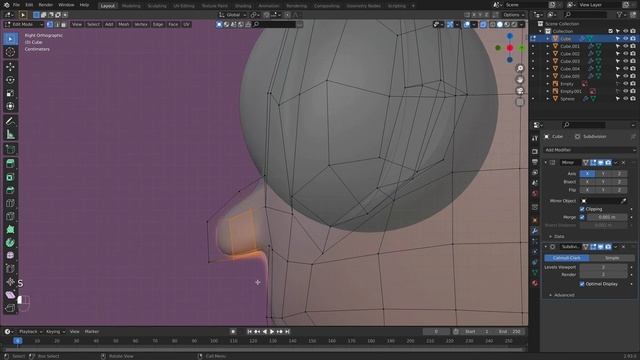Viewport: 640px width, 360px height.
Task: Open the Vertex menu in viewport header
Action: 141,24
